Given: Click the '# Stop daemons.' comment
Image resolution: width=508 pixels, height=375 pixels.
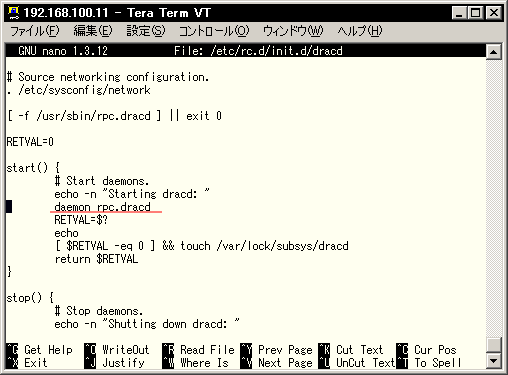Looking at the screenshot, I should click(99, 311).
